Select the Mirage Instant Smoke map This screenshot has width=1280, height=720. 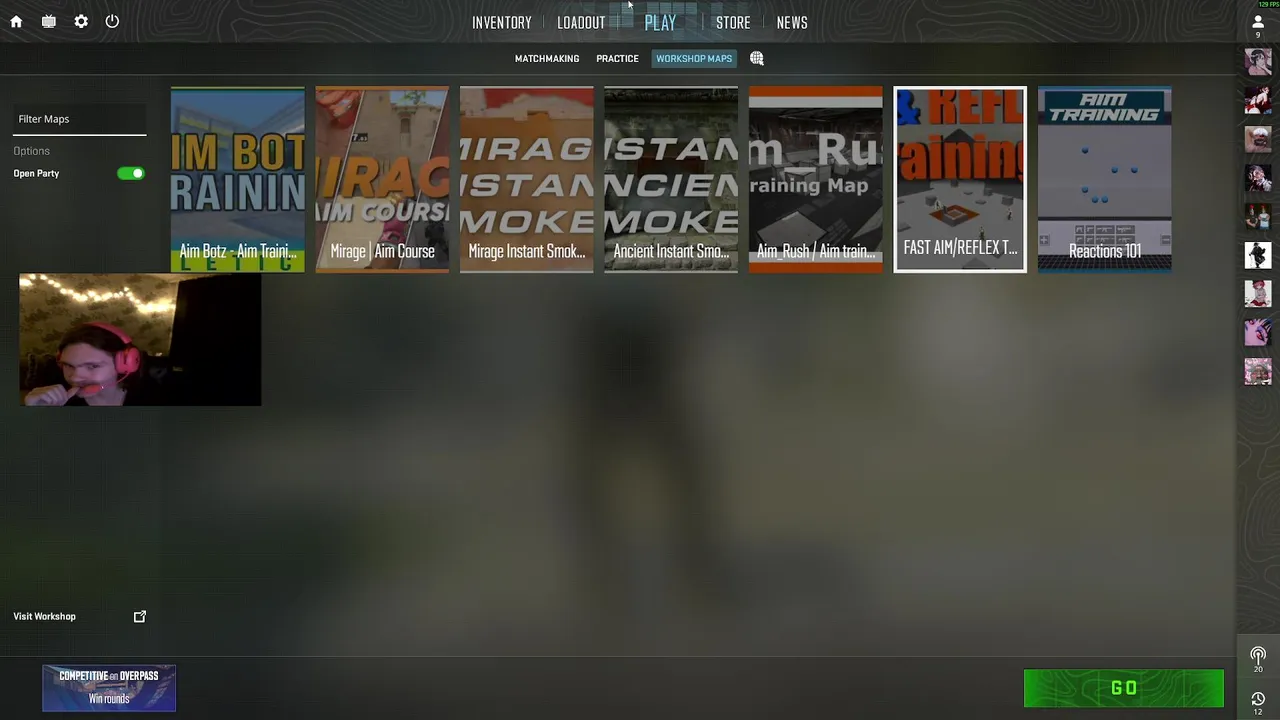(527, 179)
